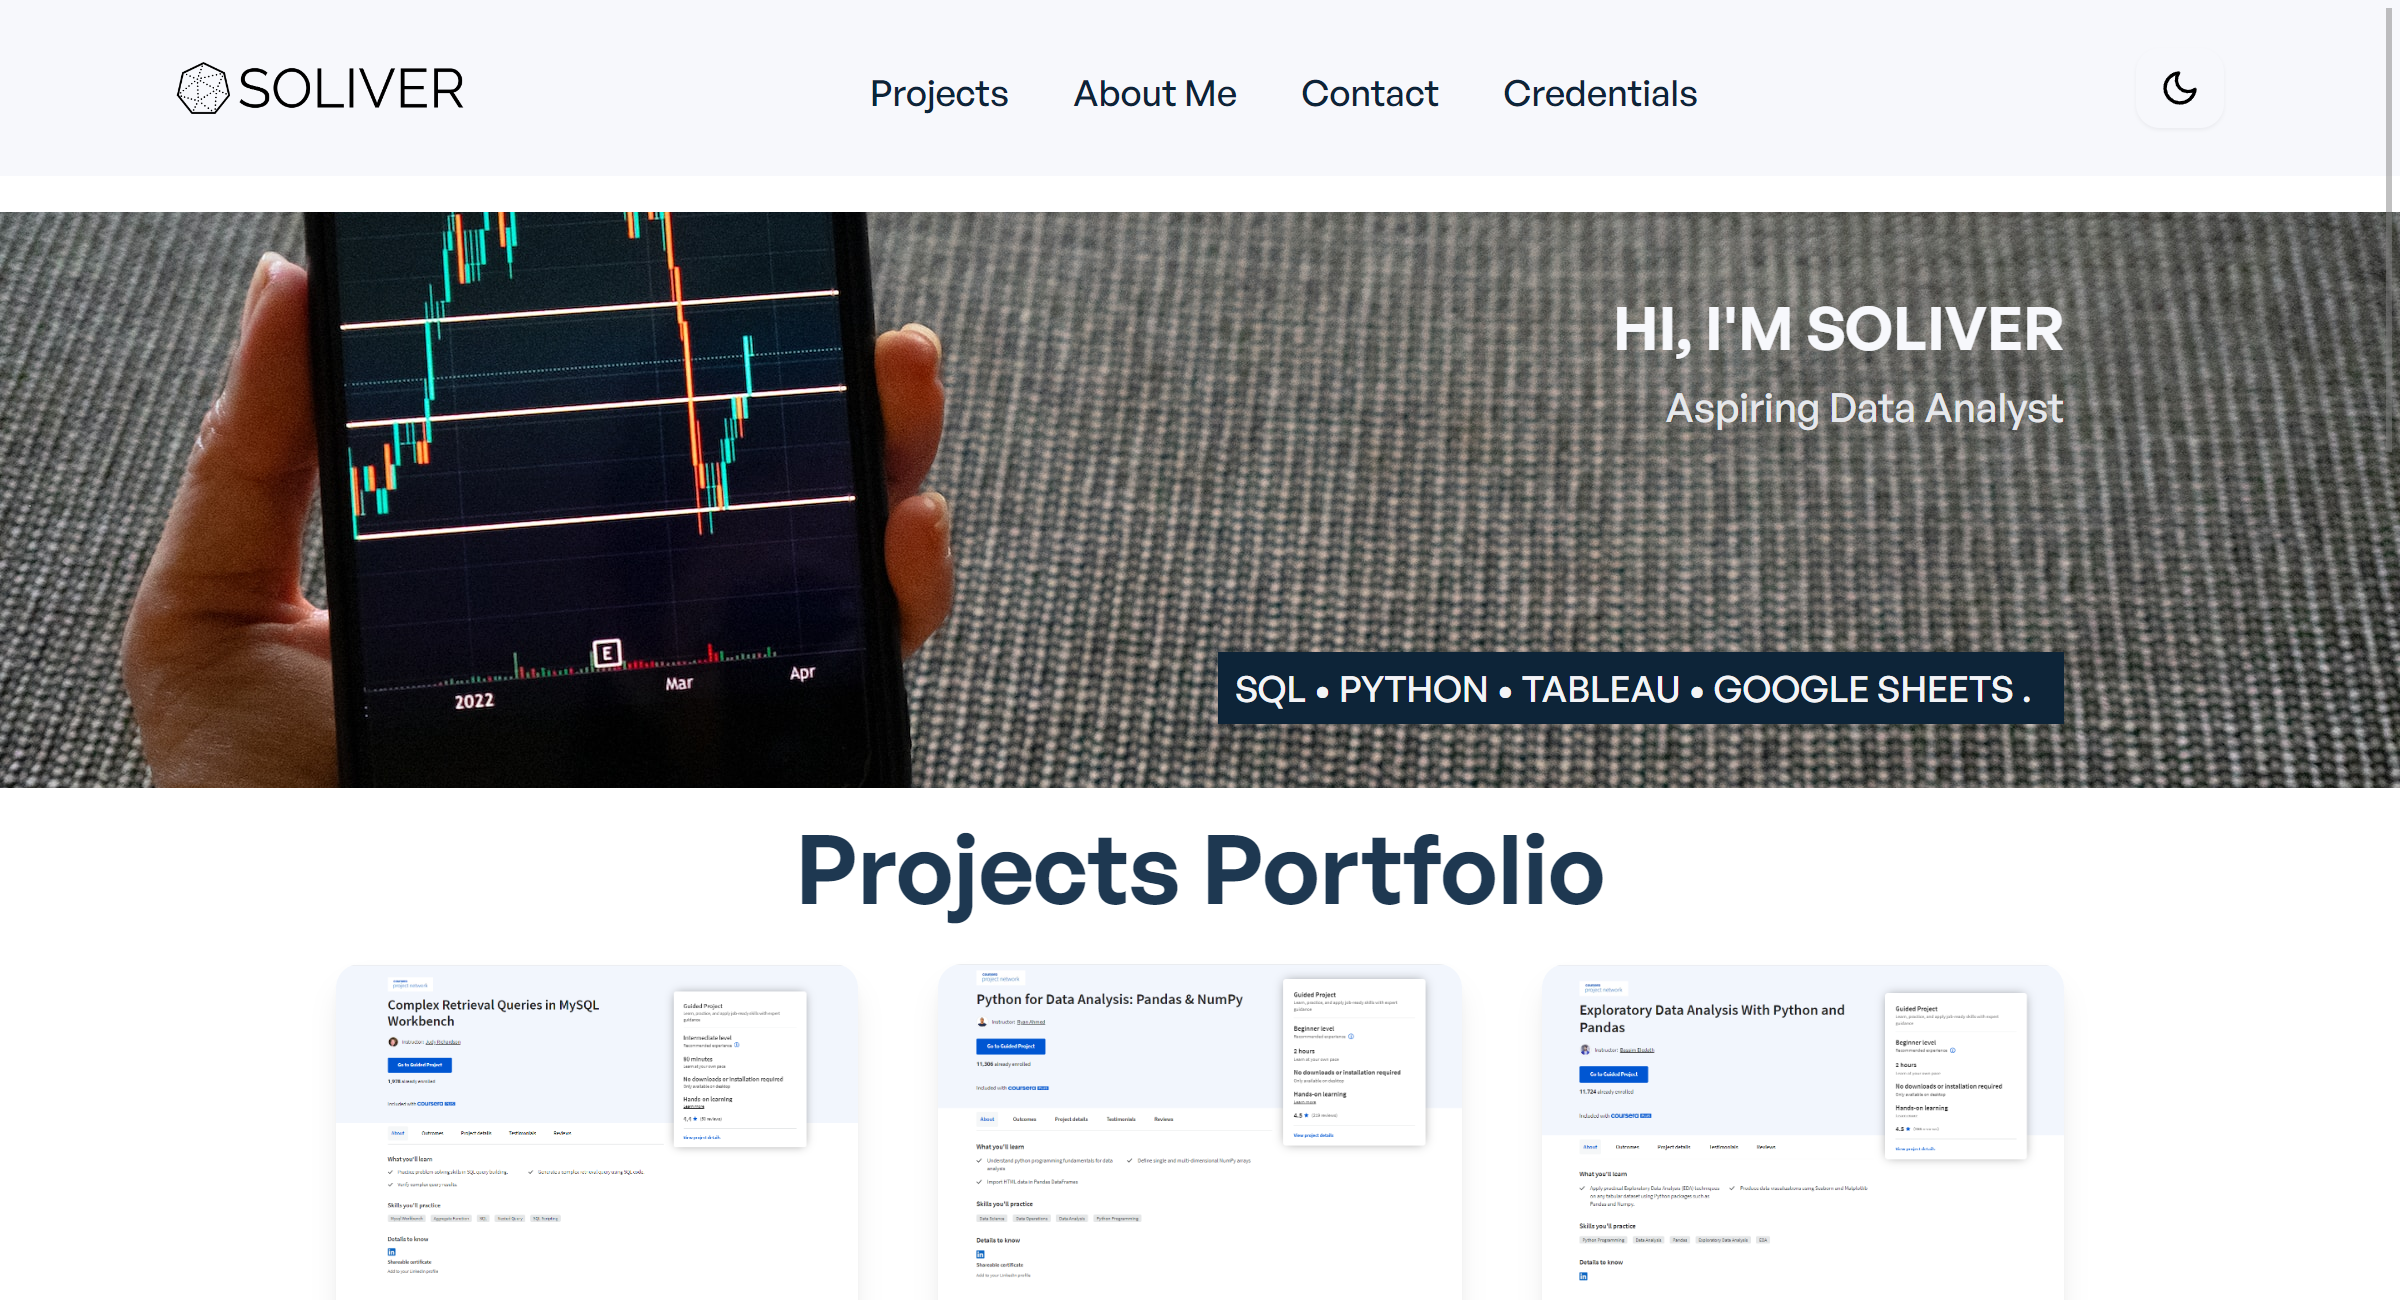
Task: Navigate to Credentials page
Action: pos(1600,93)
